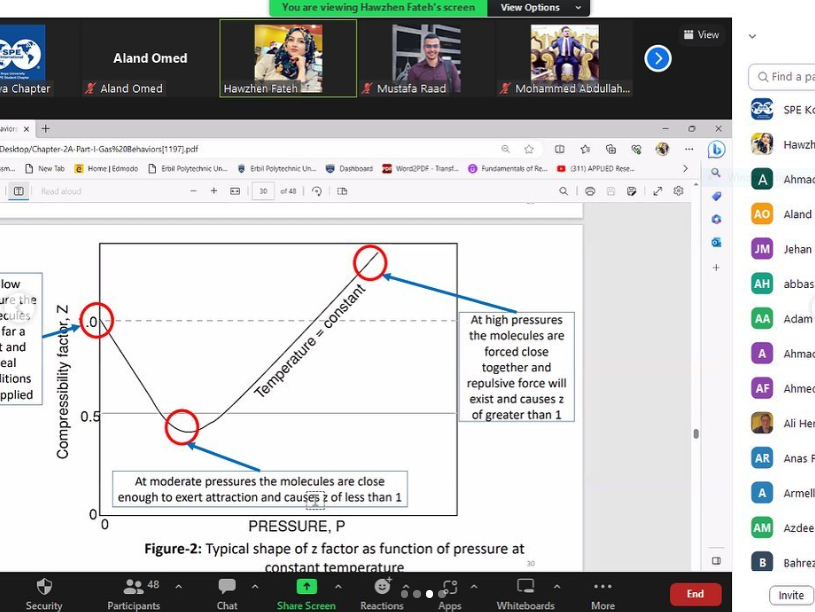Open Browser essentials heart icon
The height and width of the screenshot is (612, 815).
[x=636, y=149]
